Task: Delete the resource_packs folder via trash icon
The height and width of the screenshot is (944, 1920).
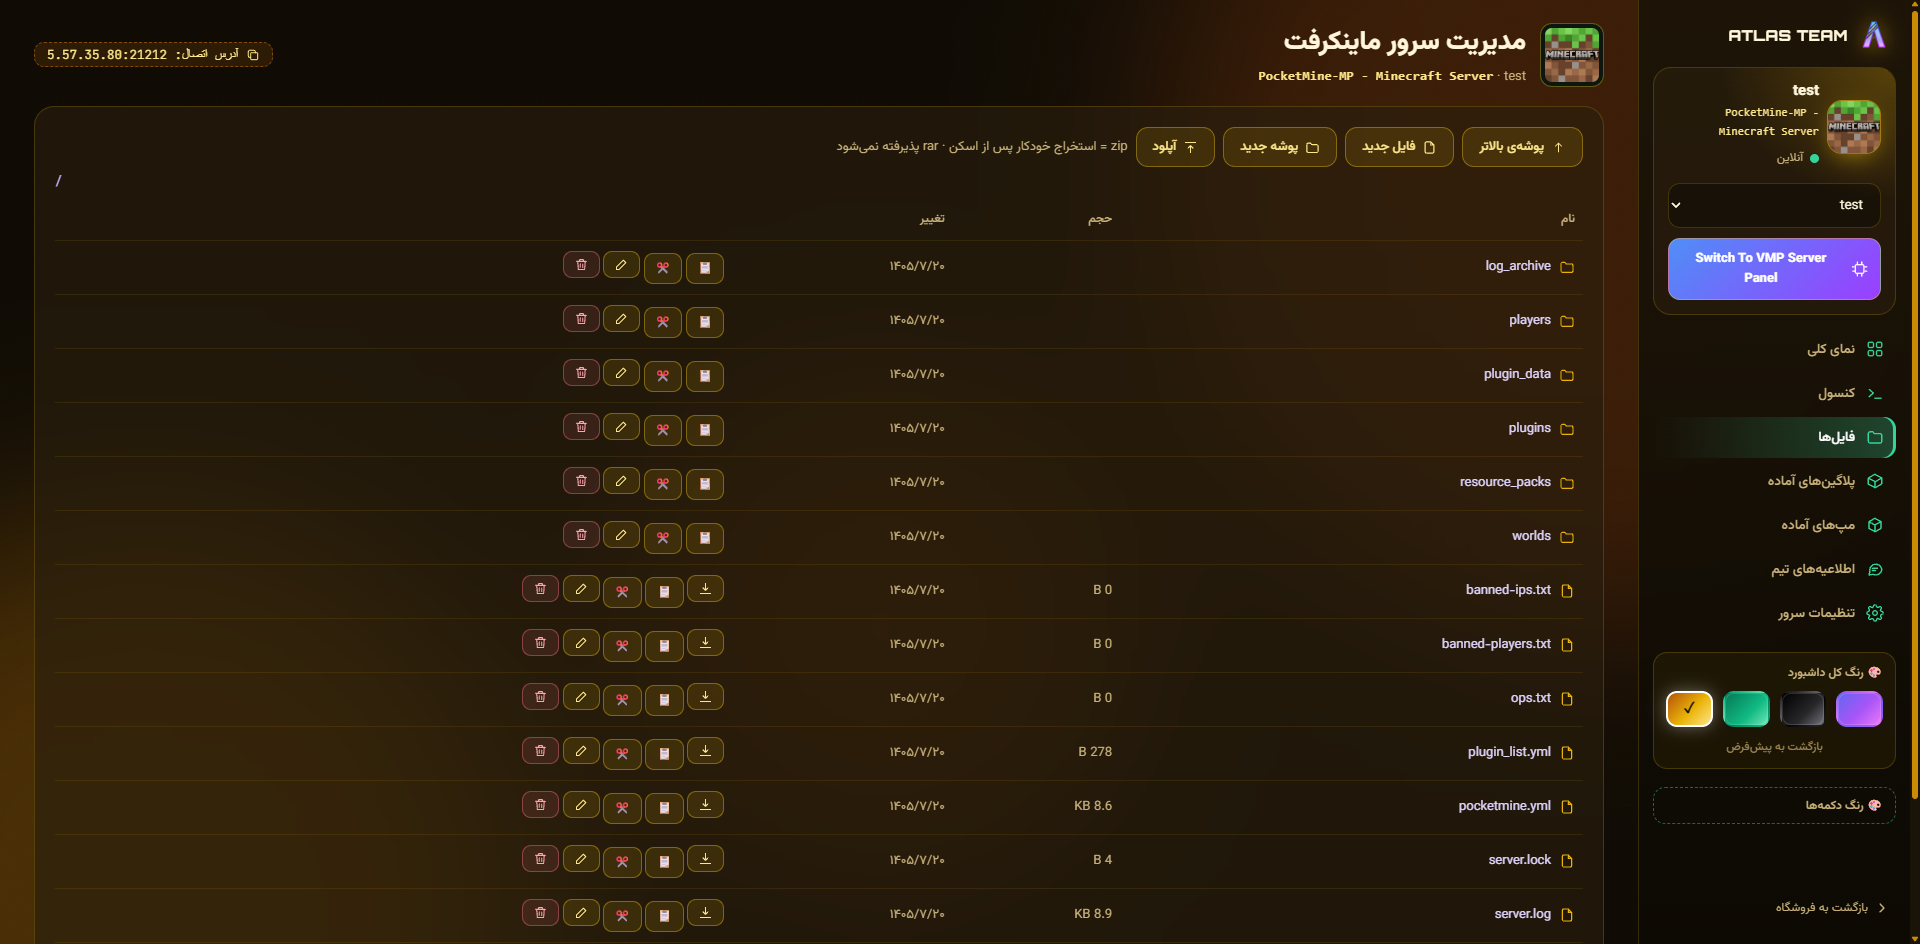Action: coord(581,481)
